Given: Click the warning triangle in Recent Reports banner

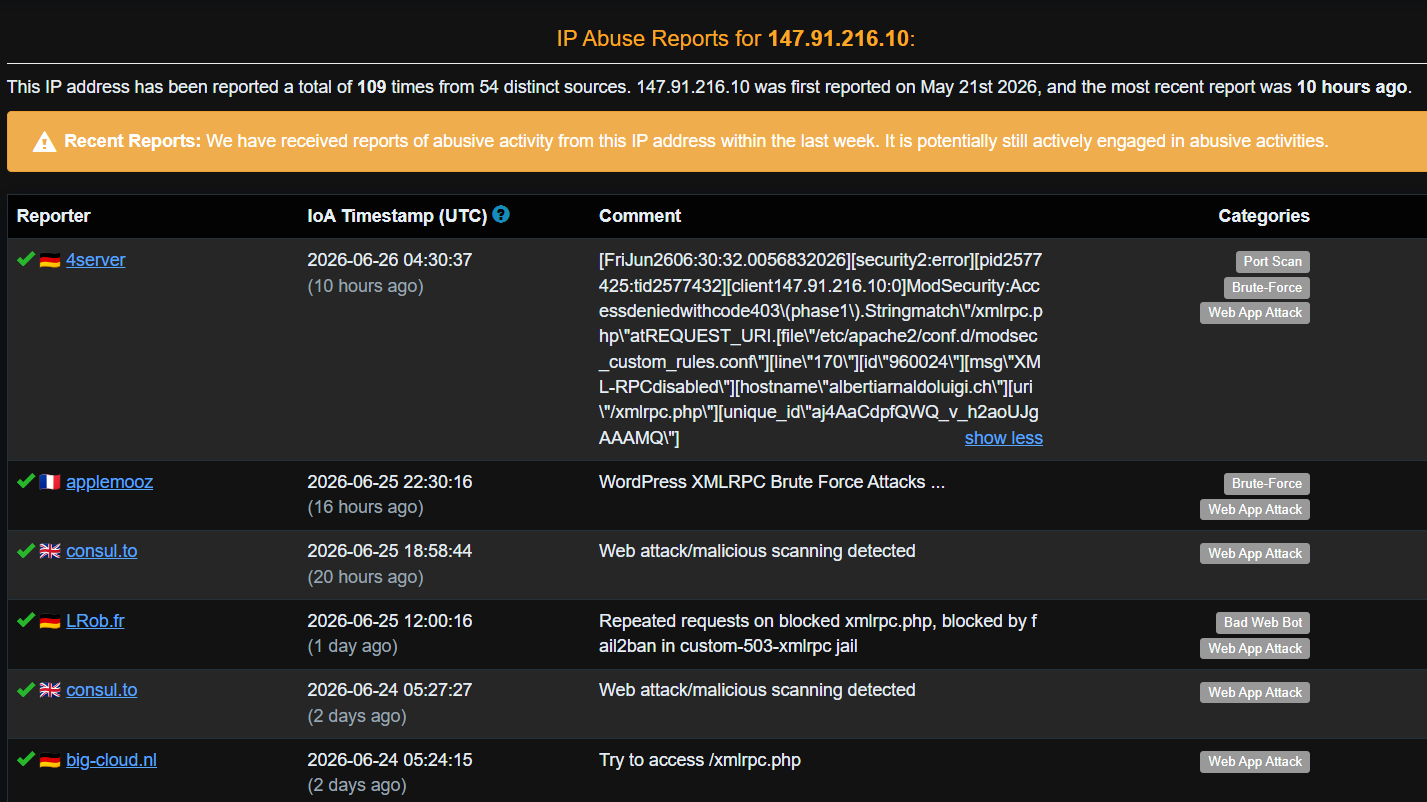Looking at the screenshot, I should [x=44, y=142].
